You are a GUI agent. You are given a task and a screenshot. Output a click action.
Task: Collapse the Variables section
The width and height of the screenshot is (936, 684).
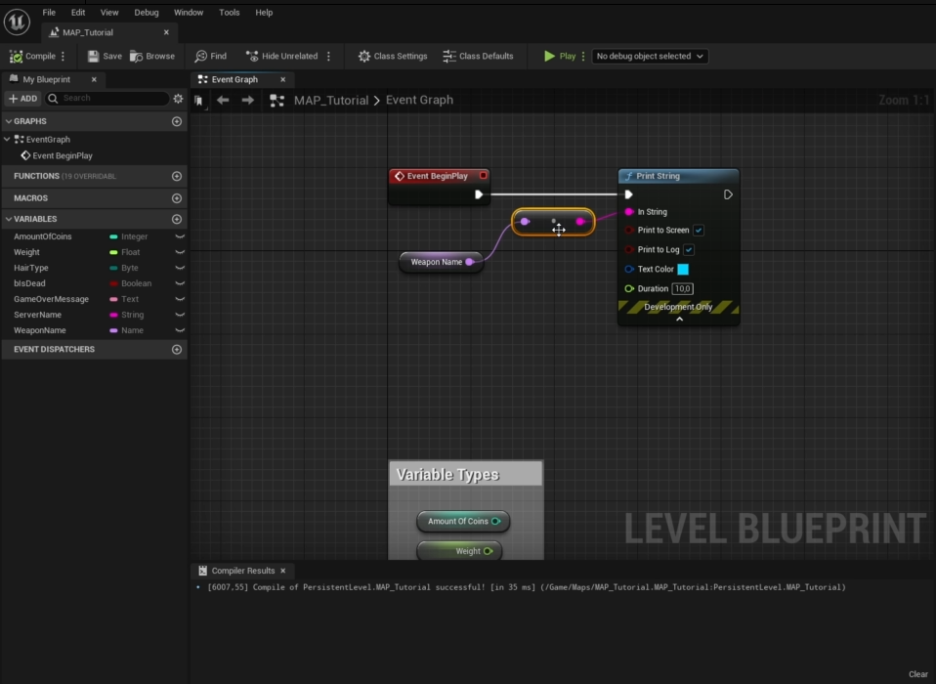coord(8,219)
